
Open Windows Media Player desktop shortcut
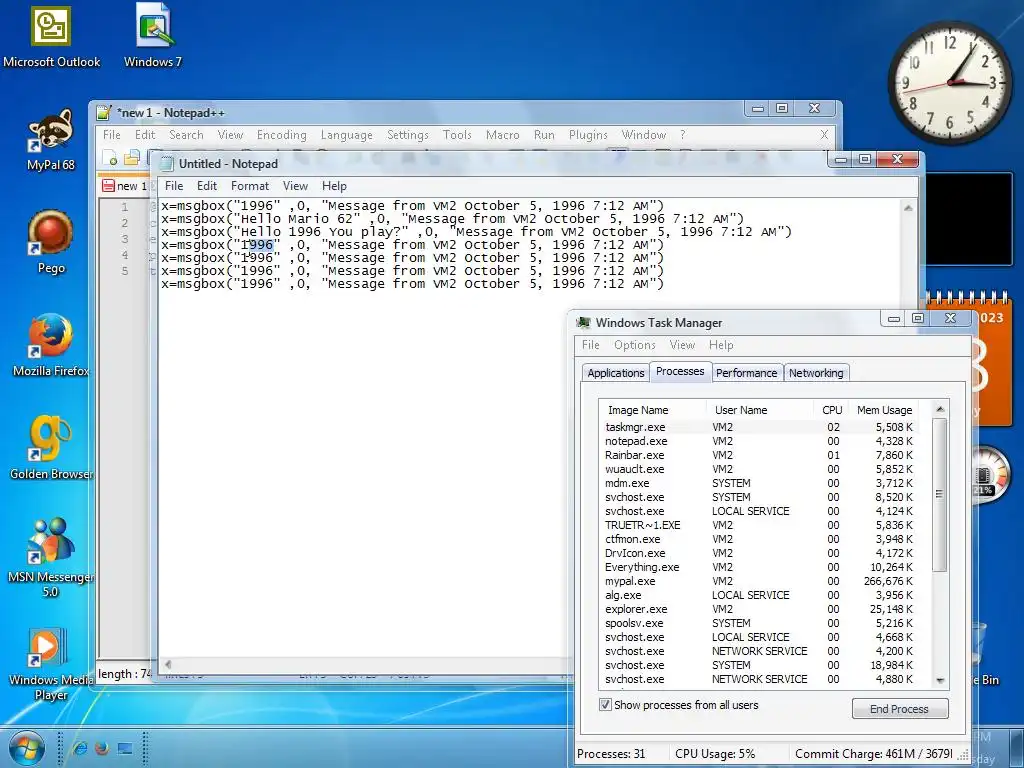point(51,663)
